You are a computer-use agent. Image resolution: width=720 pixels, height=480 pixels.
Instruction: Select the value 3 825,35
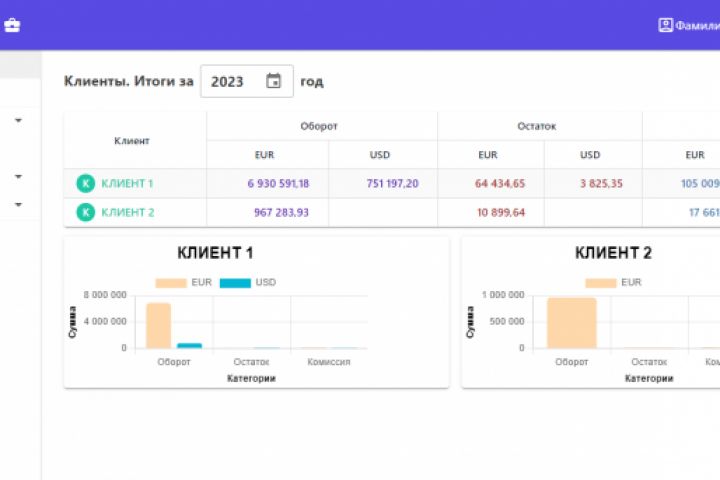pyautogui.click(x=601, y=183)
